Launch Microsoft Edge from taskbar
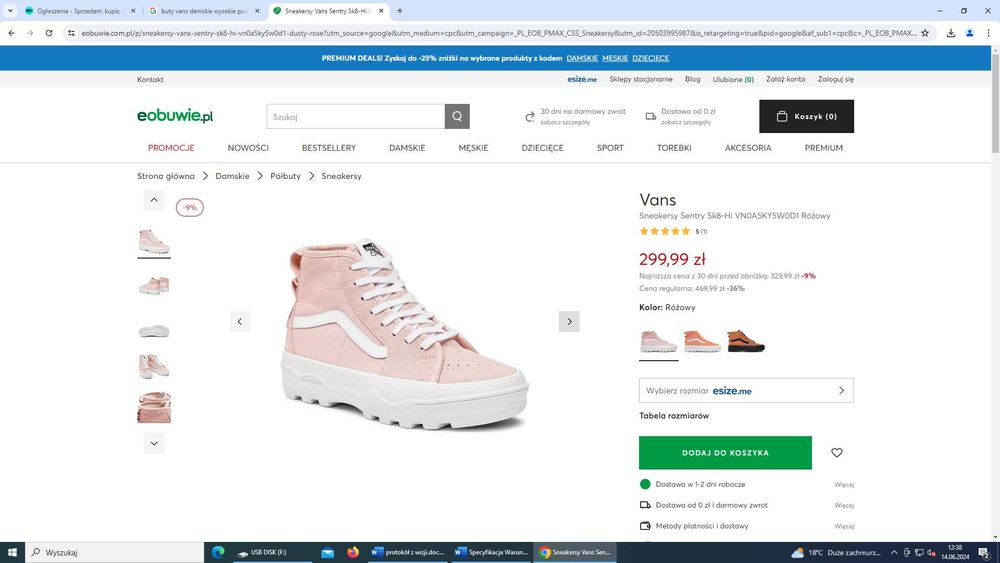The image size is (1000, 563). pos(218,552)
